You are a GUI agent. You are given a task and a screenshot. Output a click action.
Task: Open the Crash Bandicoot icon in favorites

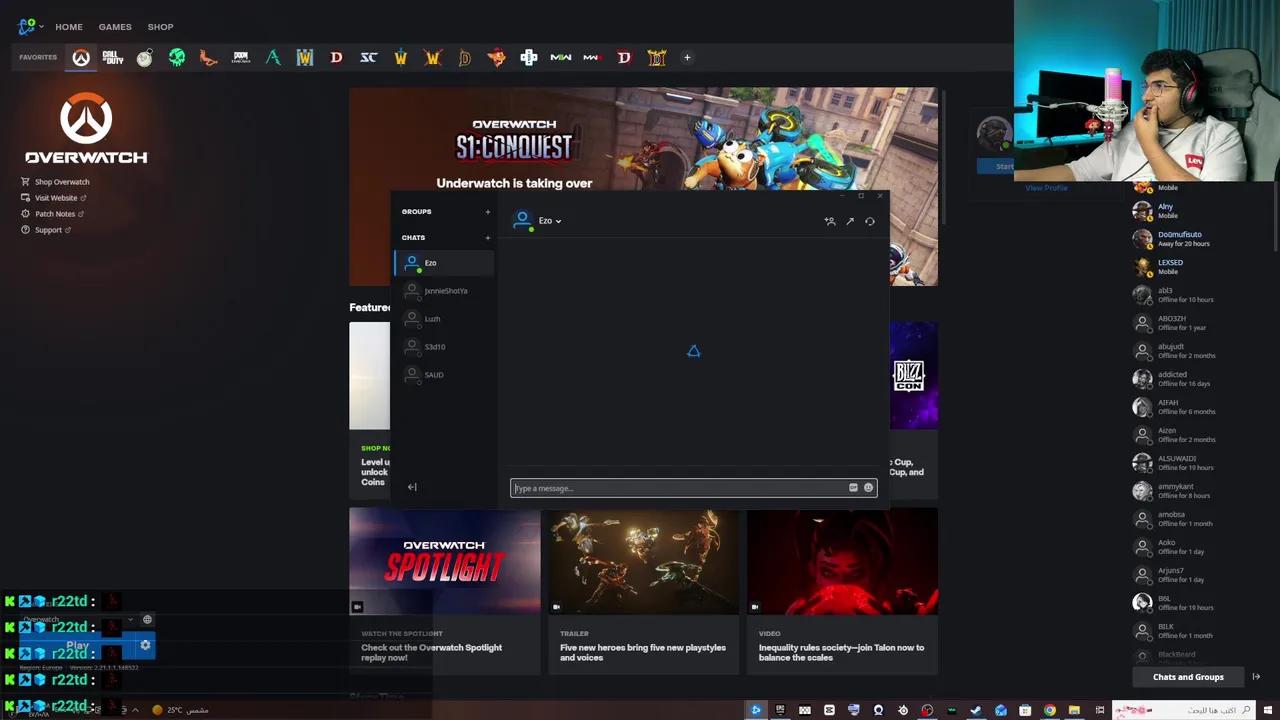pos(496,58)
